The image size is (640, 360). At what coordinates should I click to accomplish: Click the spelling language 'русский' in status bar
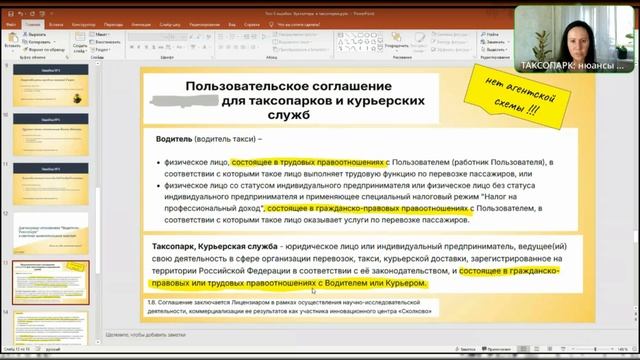point(53,349)
